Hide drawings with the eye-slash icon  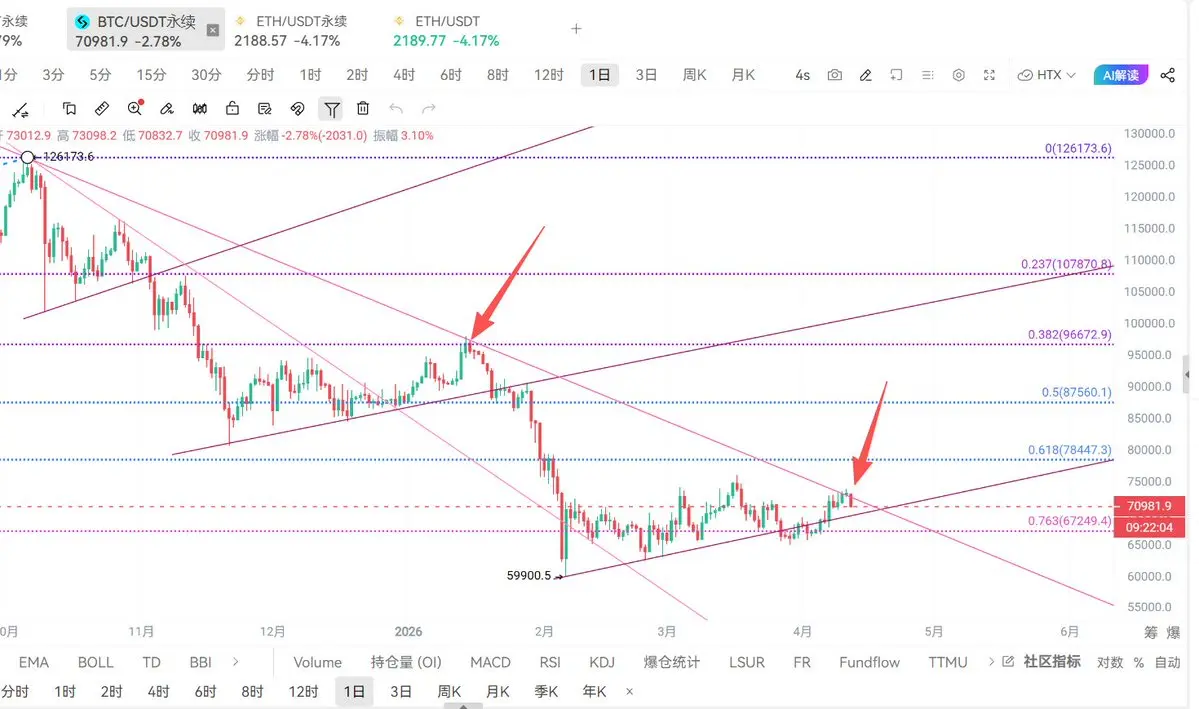[x=297, y=109]
